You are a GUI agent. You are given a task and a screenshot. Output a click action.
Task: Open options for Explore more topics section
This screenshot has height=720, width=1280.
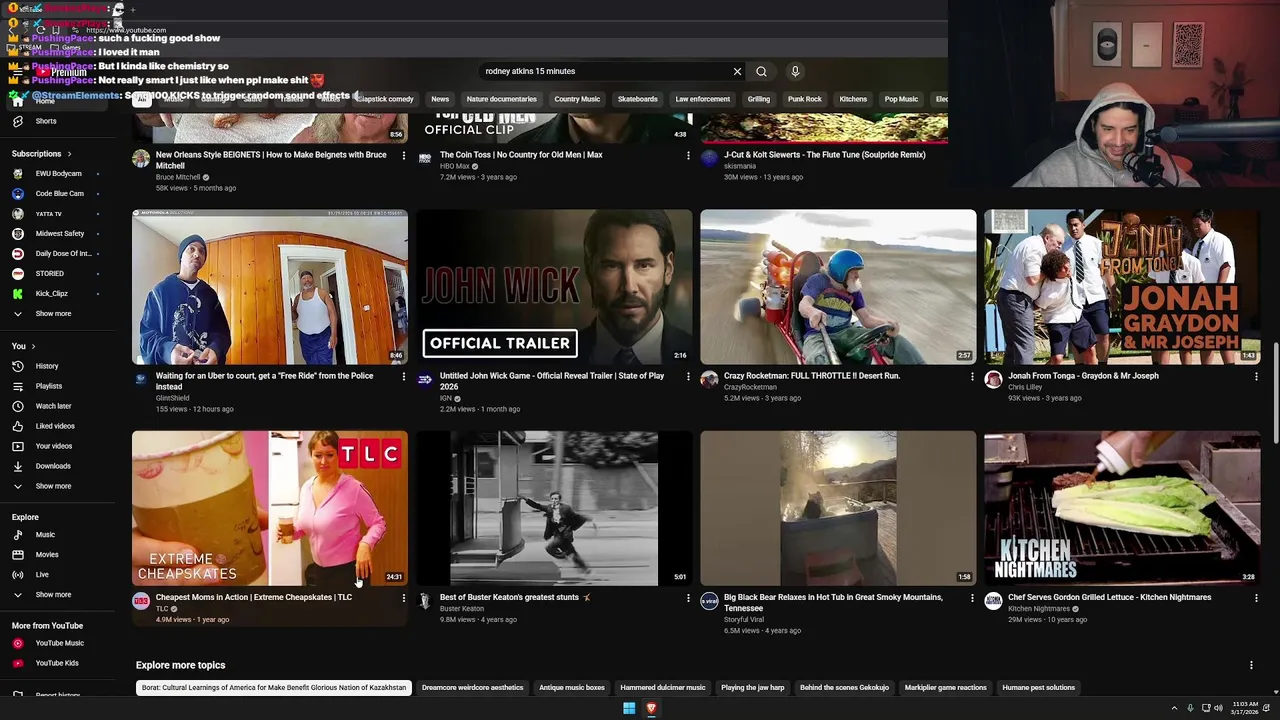[x=1251, y=665]
